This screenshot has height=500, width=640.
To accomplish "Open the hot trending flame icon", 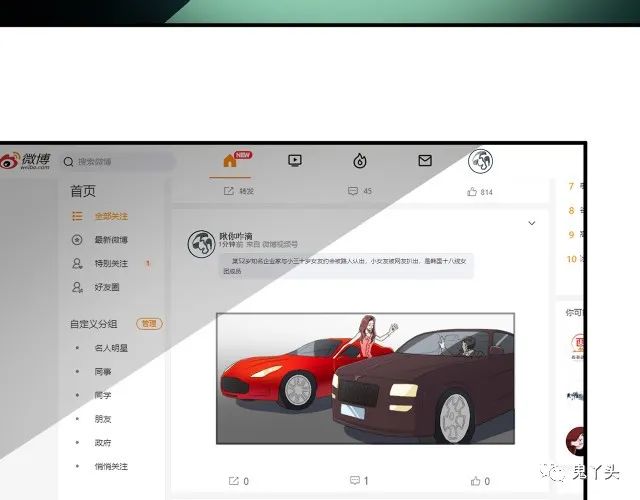I will pyautogui.click(x=360, y=160).
